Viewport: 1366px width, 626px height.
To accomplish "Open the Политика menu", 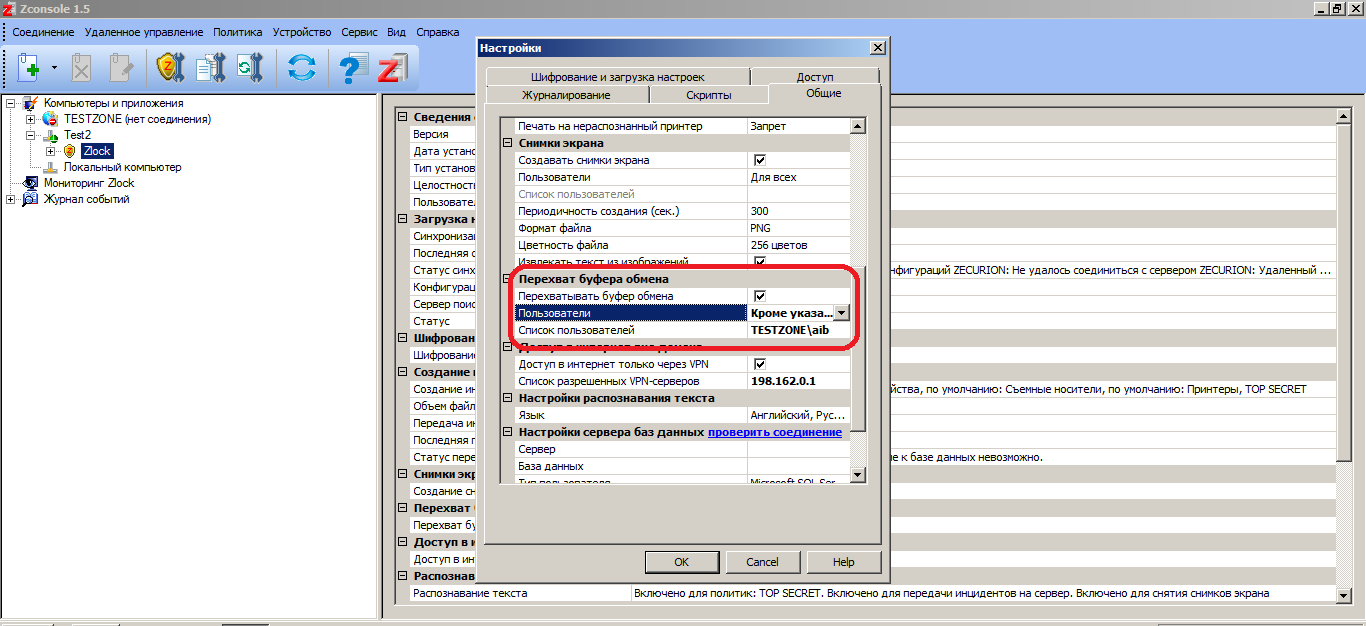I will point(238,32).
